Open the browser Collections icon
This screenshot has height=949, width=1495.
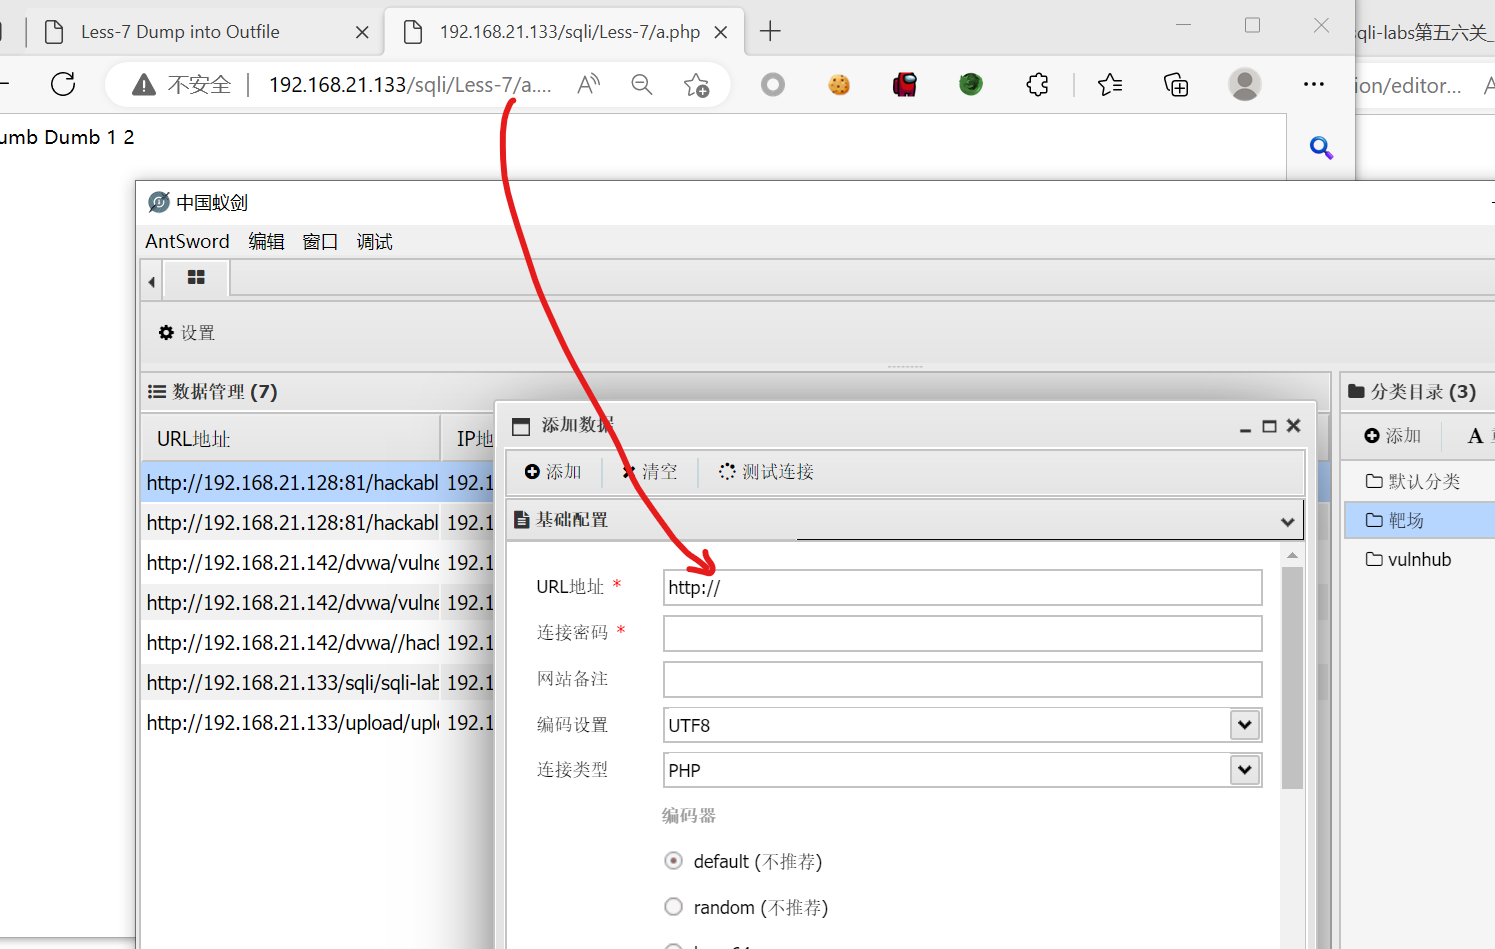(x=1177, y=85)
